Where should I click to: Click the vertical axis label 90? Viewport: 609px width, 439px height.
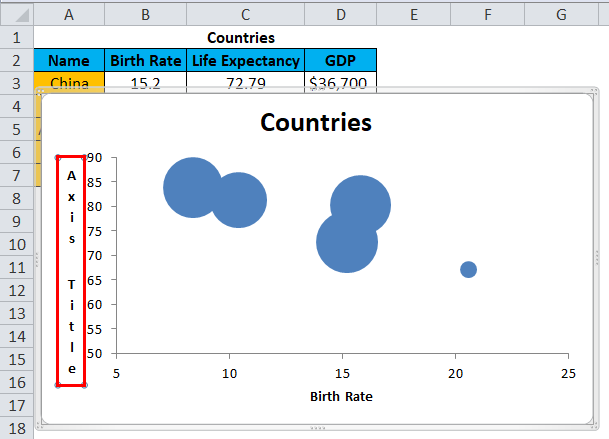pos(94,158)
